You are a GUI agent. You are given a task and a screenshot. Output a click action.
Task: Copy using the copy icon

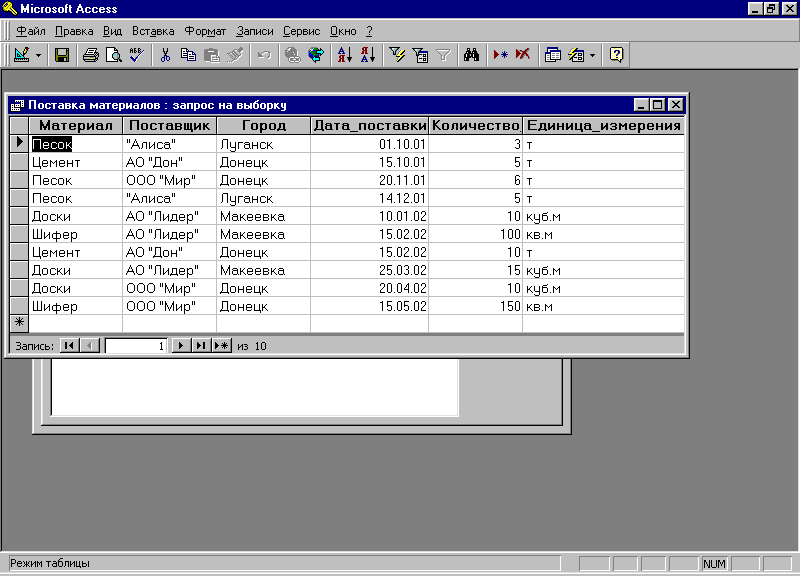click(188, 55)
